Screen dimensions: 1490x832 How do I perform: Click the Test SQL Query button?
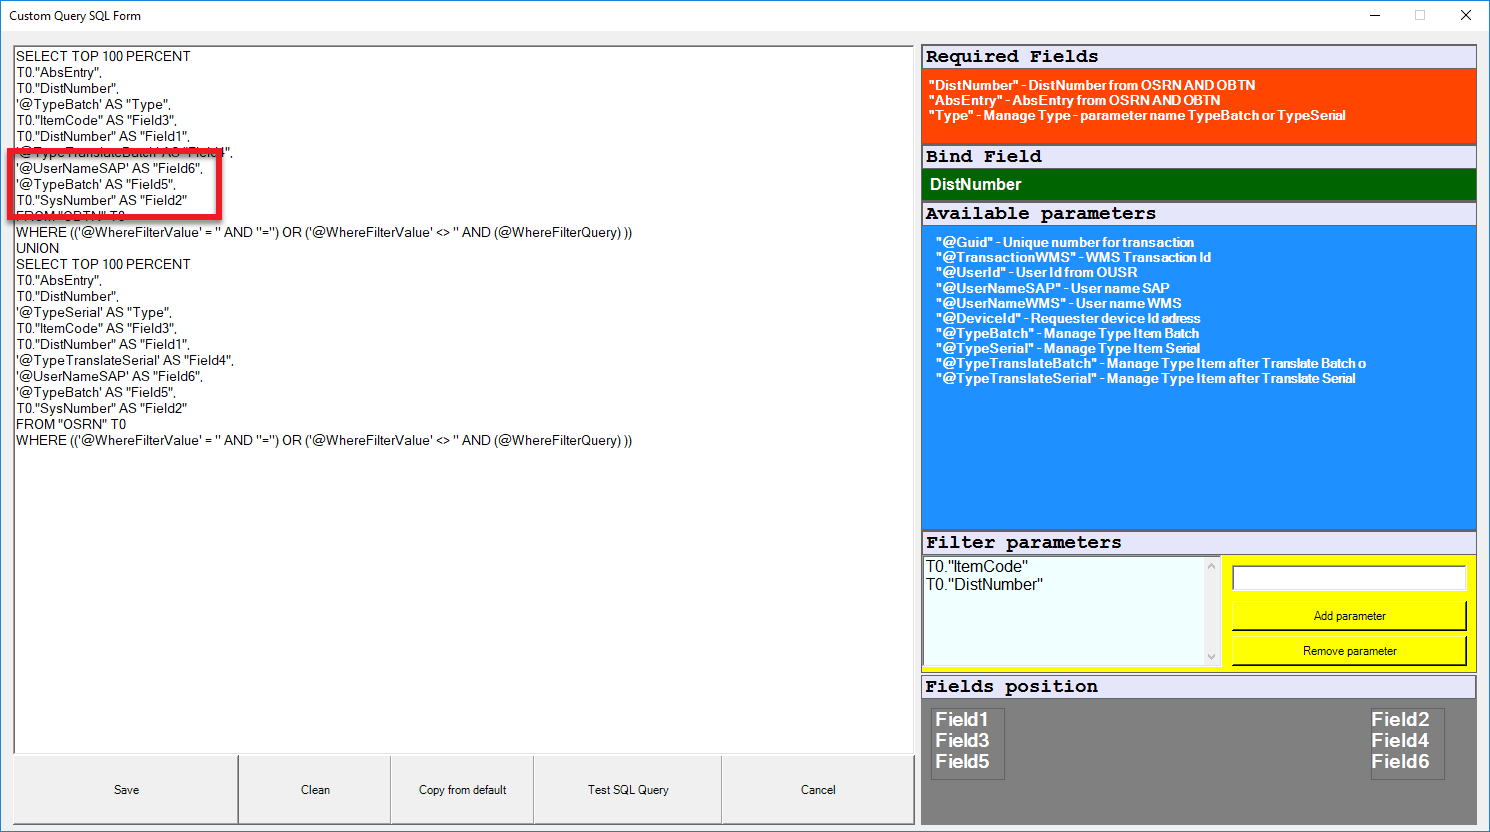pos(626,789)
